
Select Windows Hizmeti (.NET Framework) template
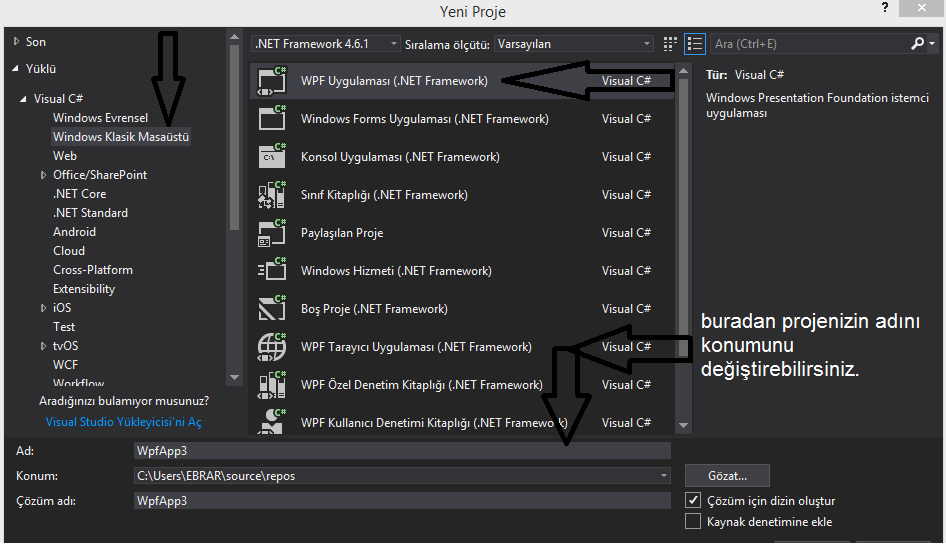462,271
